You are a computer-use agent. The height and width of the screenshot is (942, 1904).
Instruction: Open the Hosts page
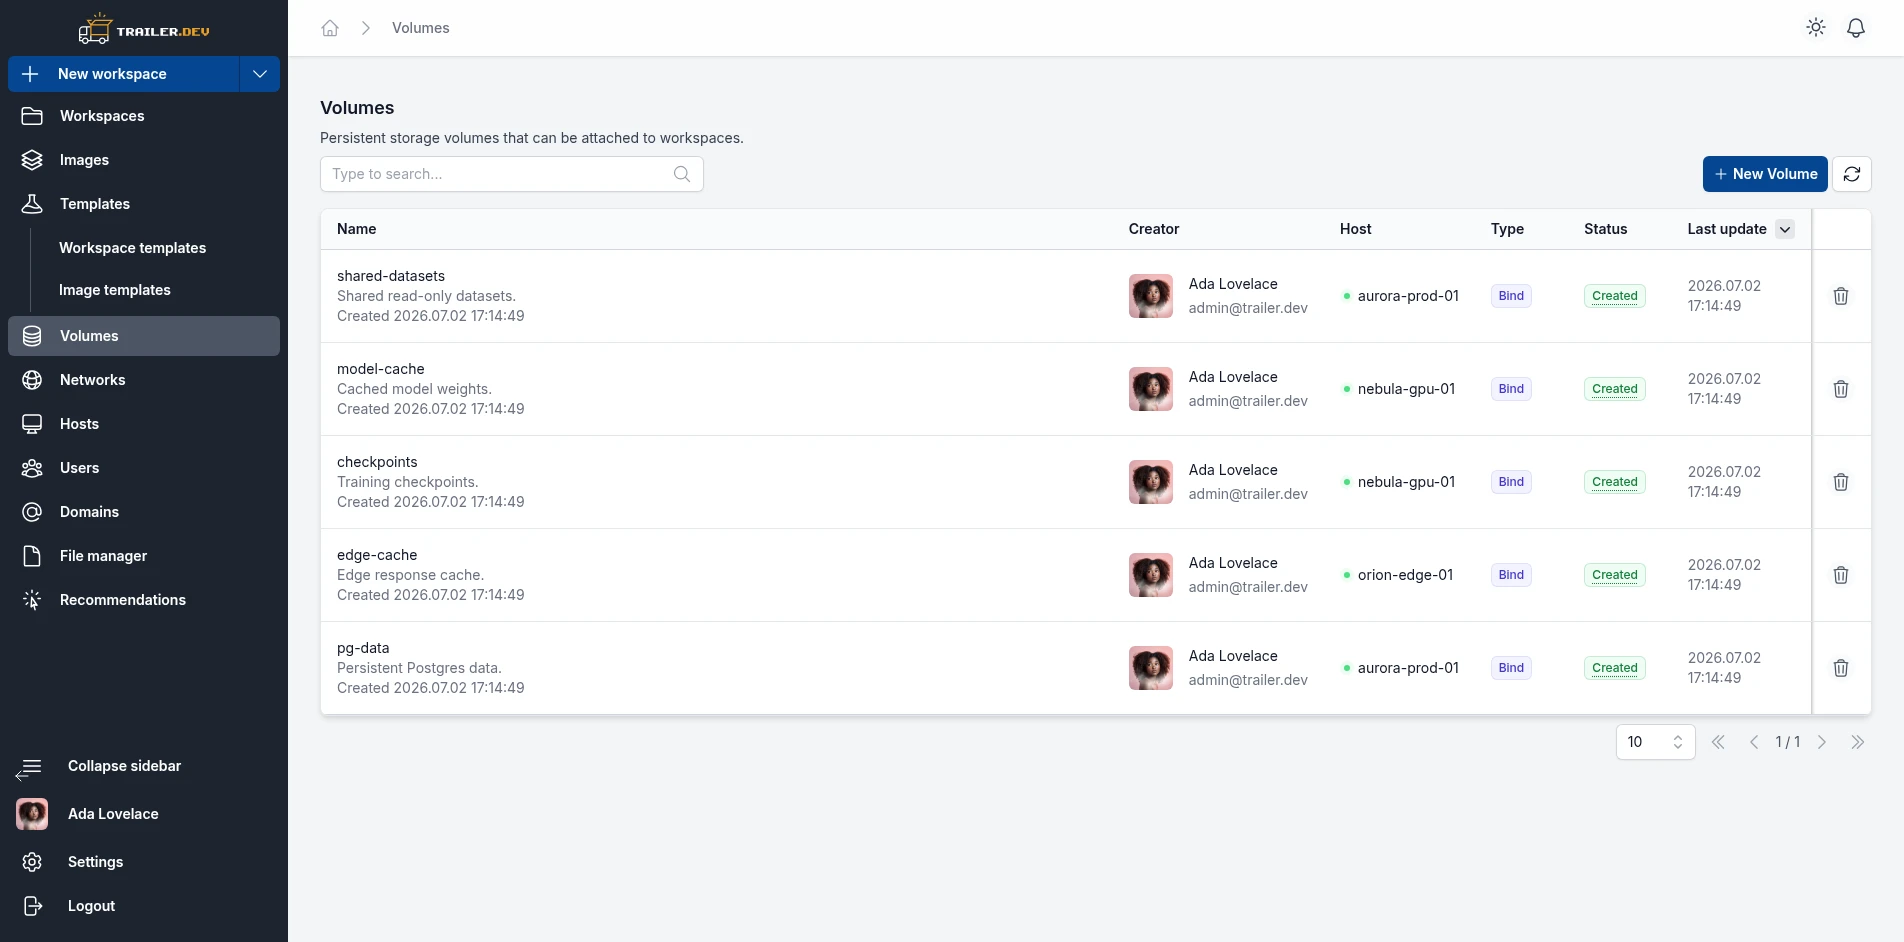coord(144,424)
